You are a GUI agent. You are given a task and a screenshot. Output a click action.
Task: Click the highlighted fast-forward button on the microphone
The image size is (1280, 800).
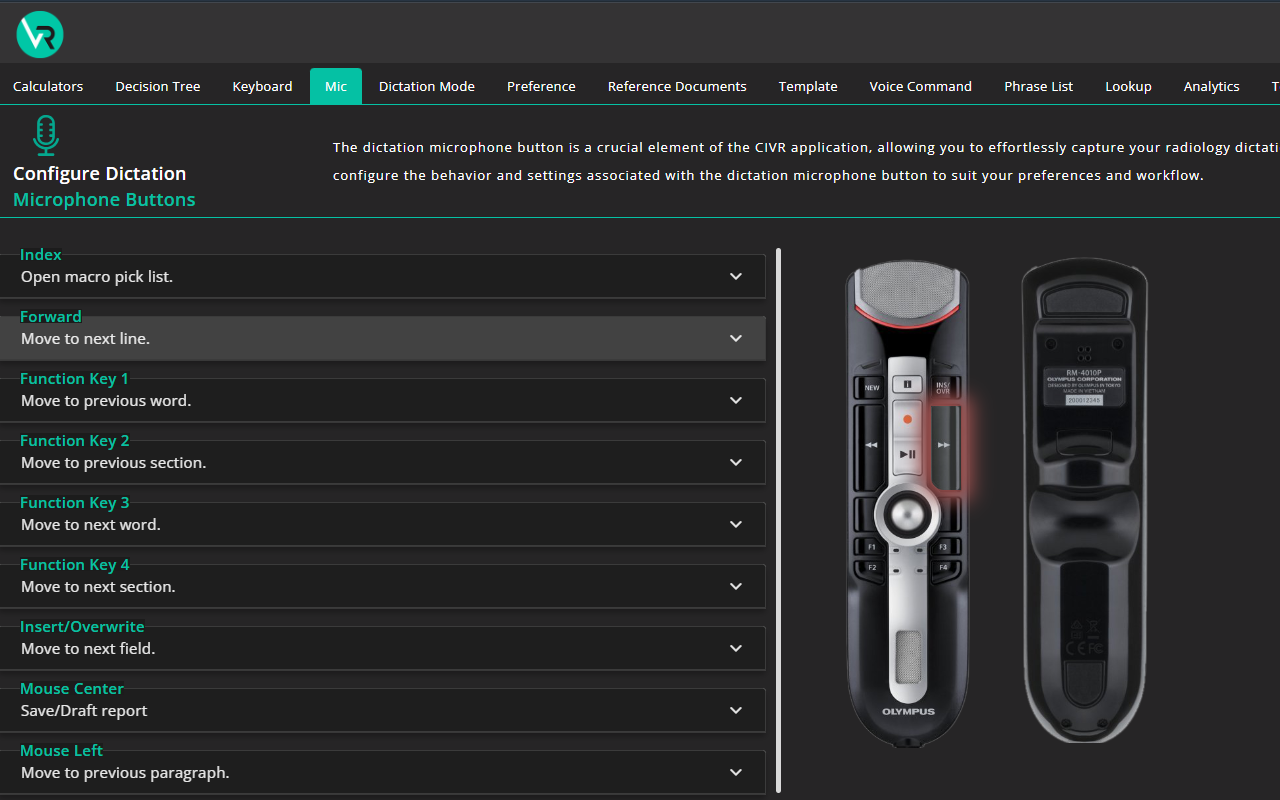(x=945, y=444)
